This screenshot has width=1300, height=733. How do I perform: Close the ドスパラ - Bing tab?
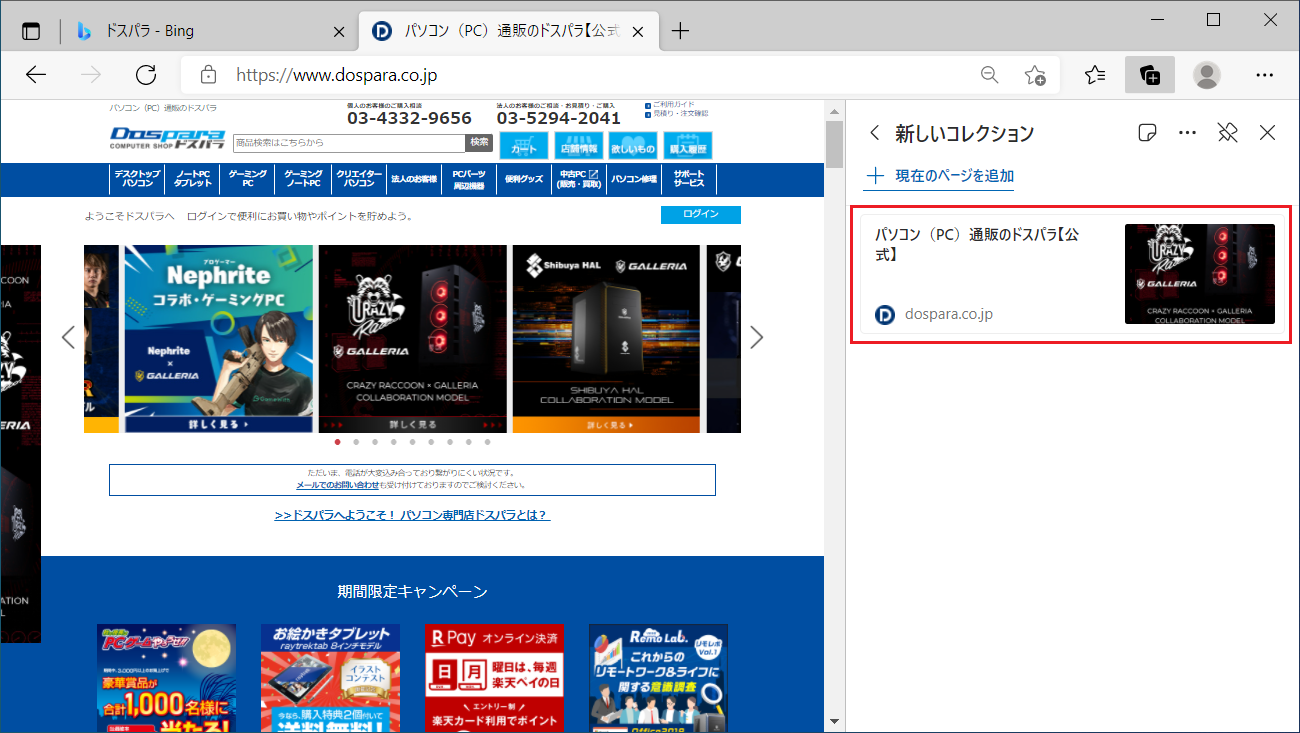point(339,31)
